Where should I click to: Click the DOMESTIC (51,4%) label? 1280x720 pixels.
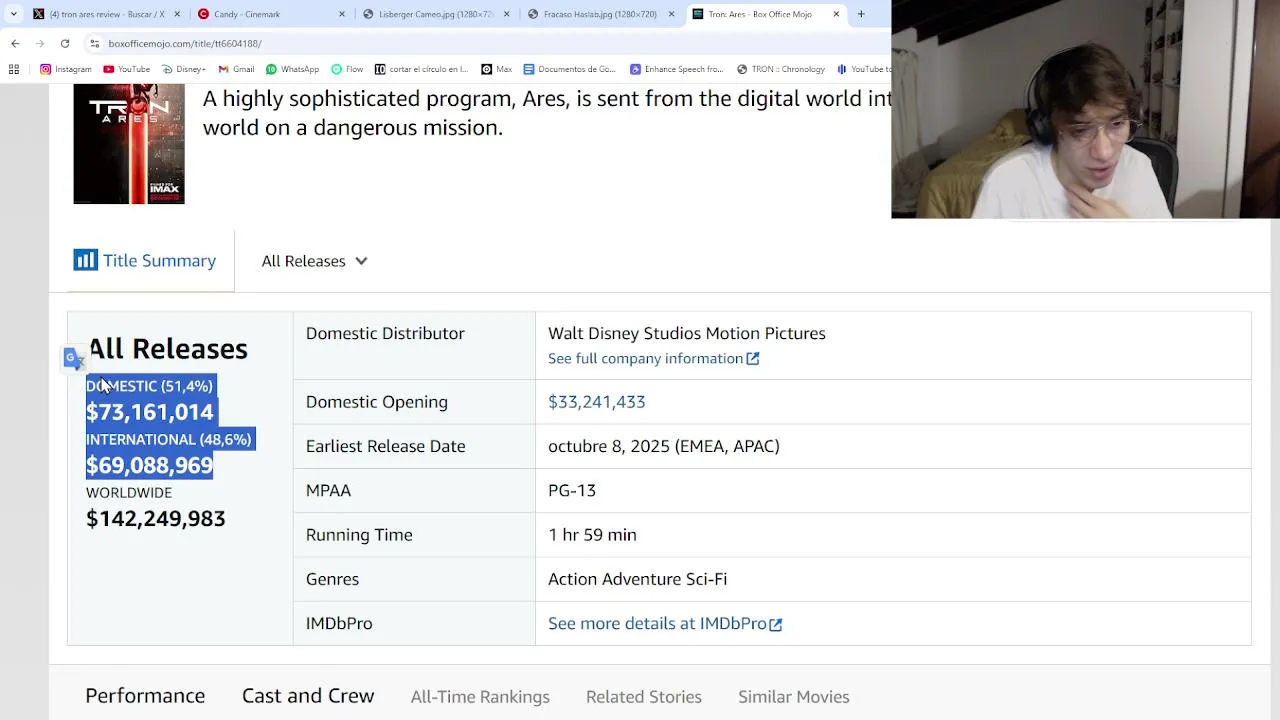point(149,386)
